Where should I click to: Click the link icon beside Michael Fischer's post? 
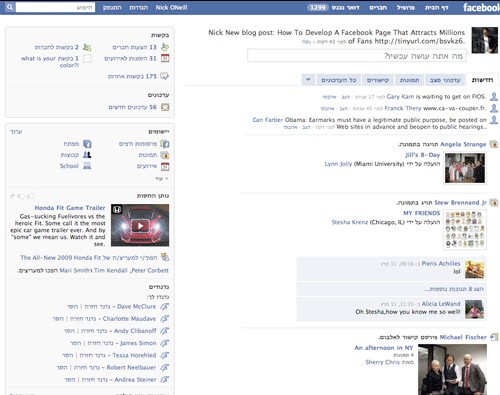point(494,337)
